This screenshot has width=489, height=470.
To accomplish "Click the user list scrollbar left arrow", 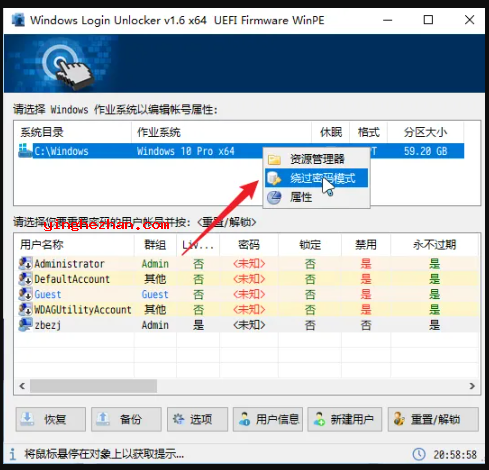I will [22, 386].
